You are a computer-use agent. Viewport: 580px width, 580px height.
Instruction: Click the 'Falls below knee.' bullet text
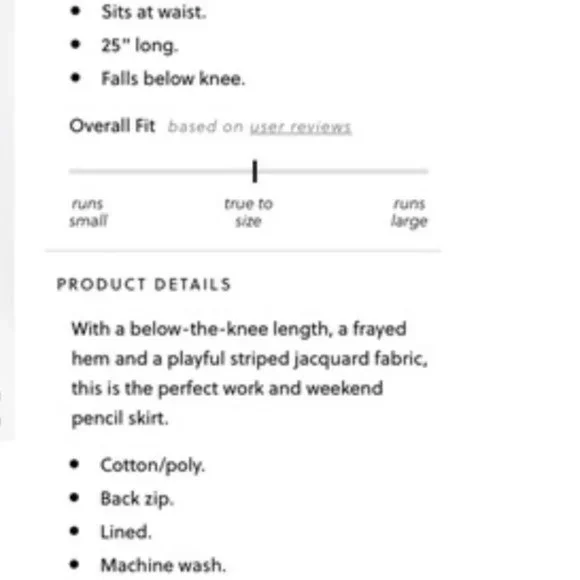[x=173, y=79]
